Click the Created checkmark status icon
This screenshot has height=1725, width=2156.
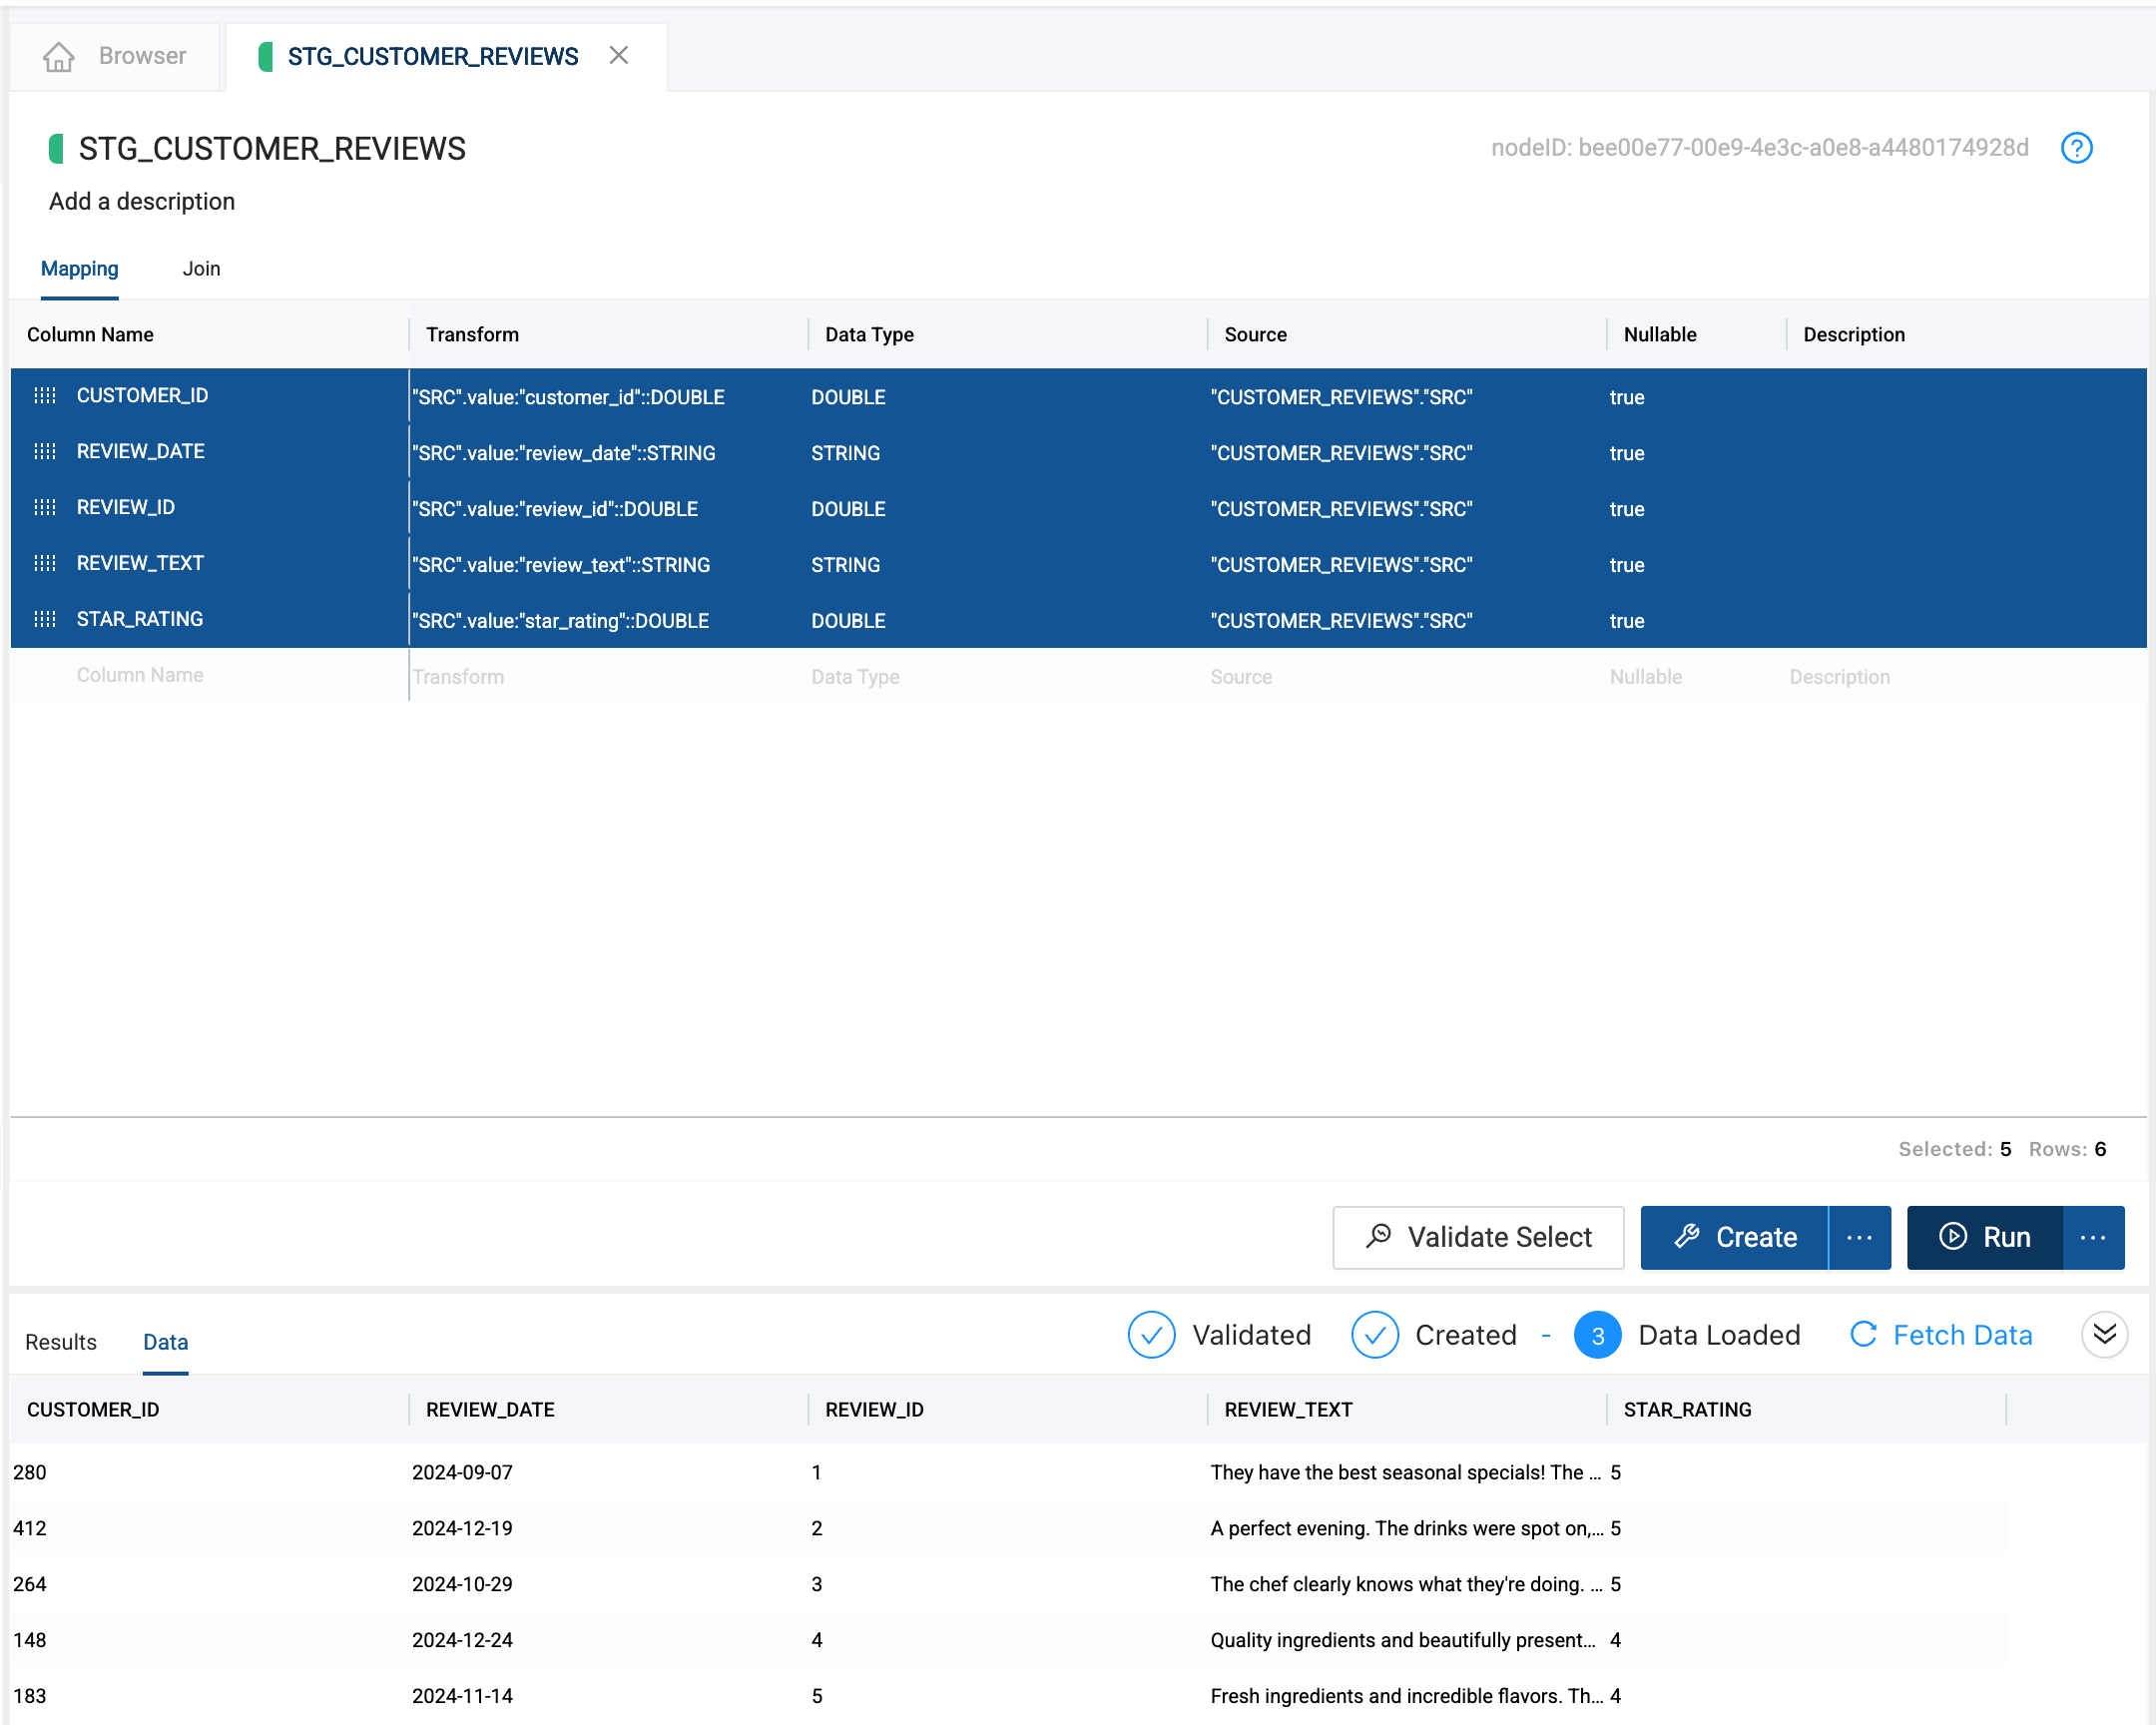point(1374,1335)
